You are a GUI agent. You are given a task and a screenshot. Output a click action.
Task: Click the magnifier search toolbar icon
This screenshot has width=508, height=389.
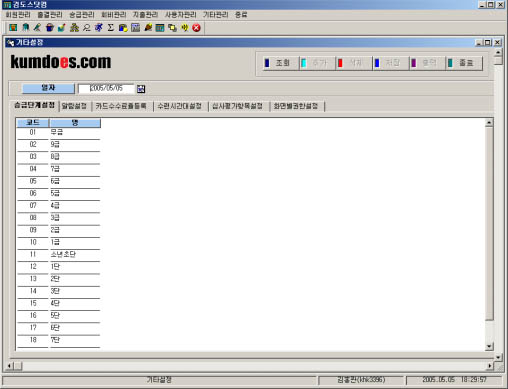click(87, 28)
